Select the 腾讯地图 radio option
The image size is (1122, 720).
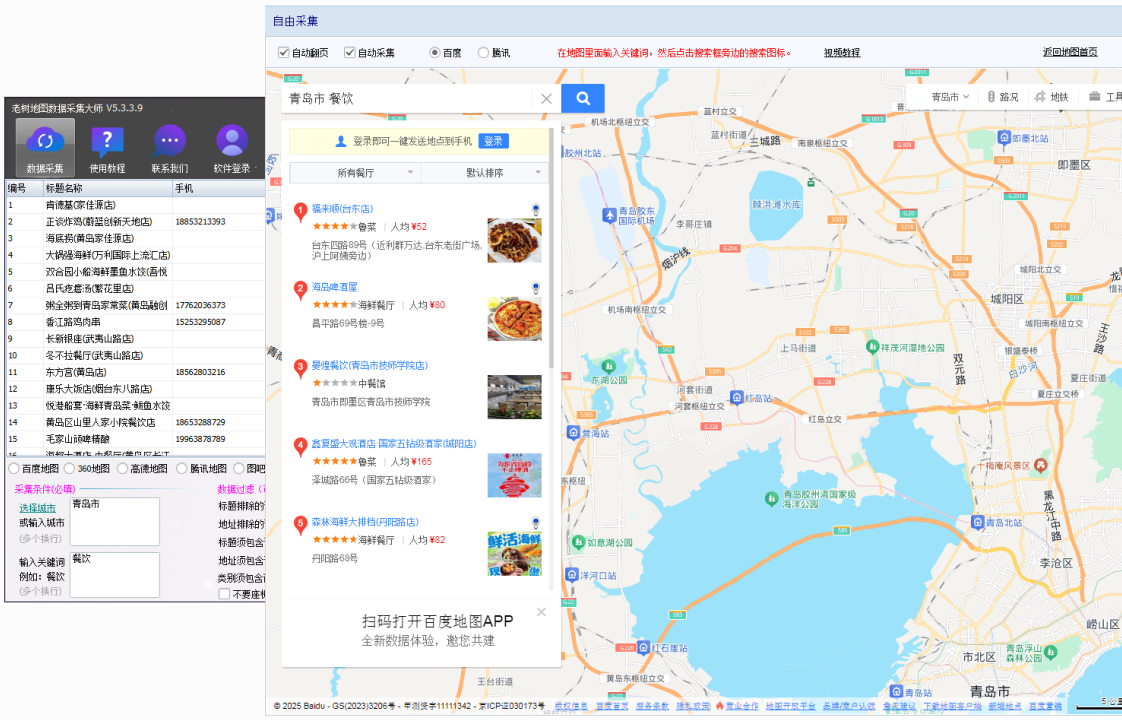pos(182,468)
